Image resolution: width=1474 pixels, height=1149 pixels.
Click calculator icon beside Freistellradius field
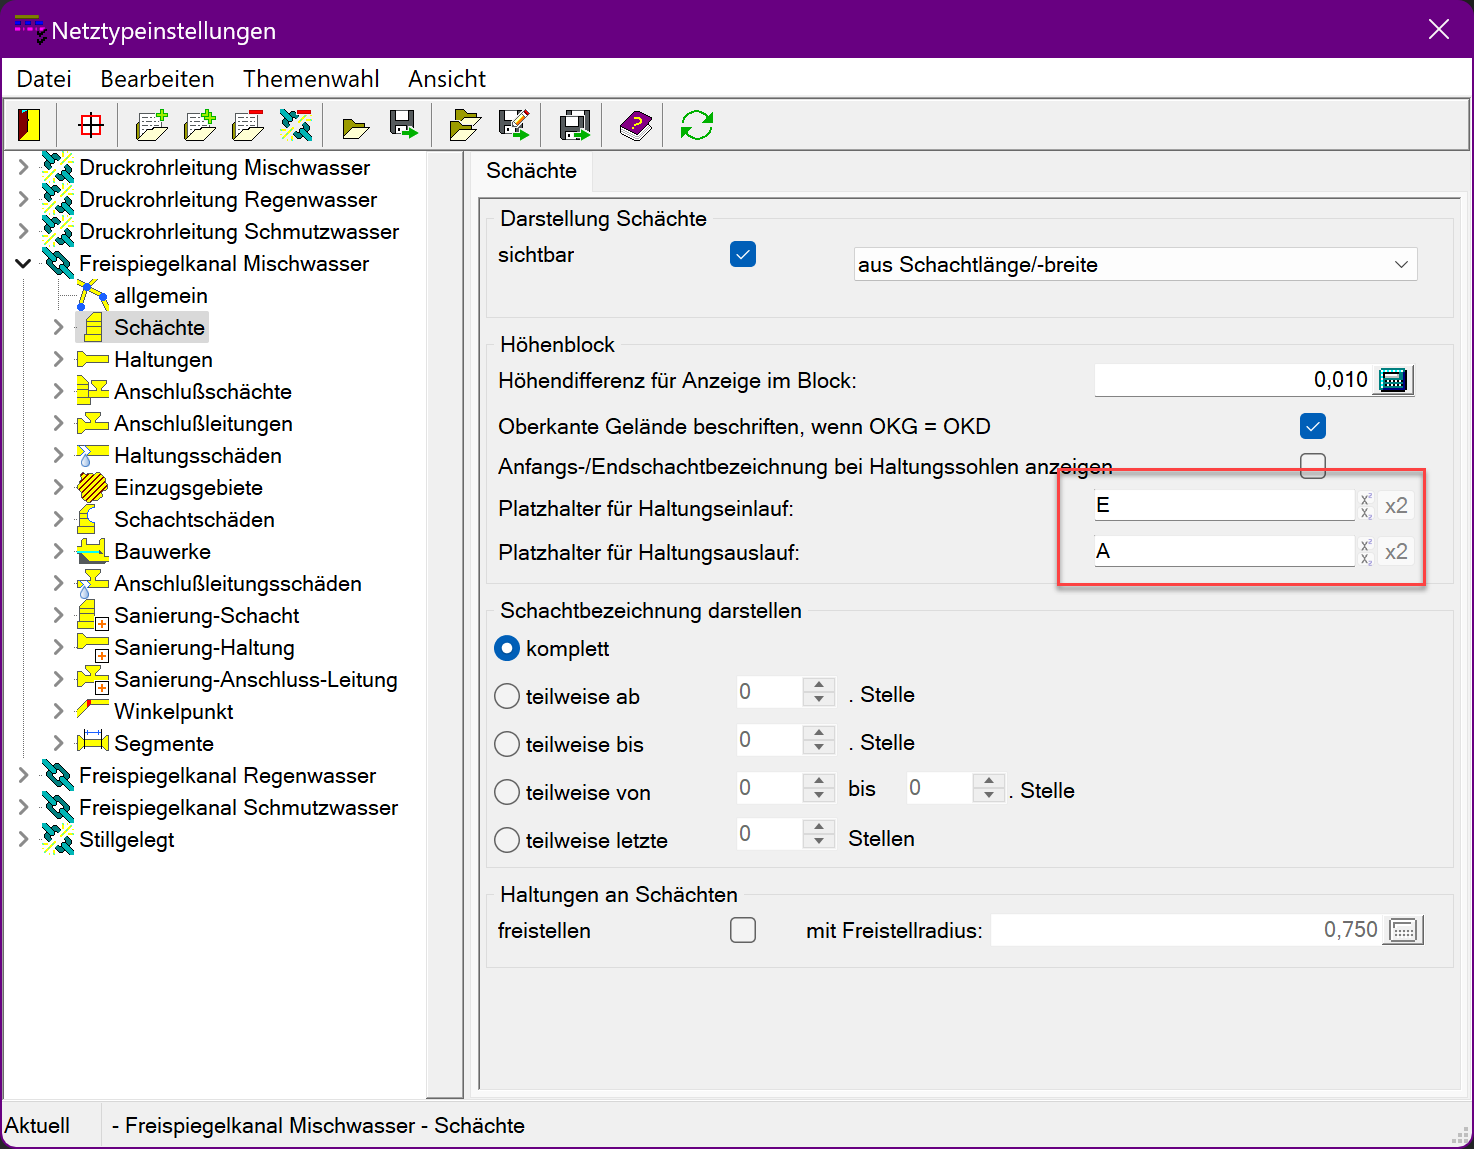(x=1403, y=930)
